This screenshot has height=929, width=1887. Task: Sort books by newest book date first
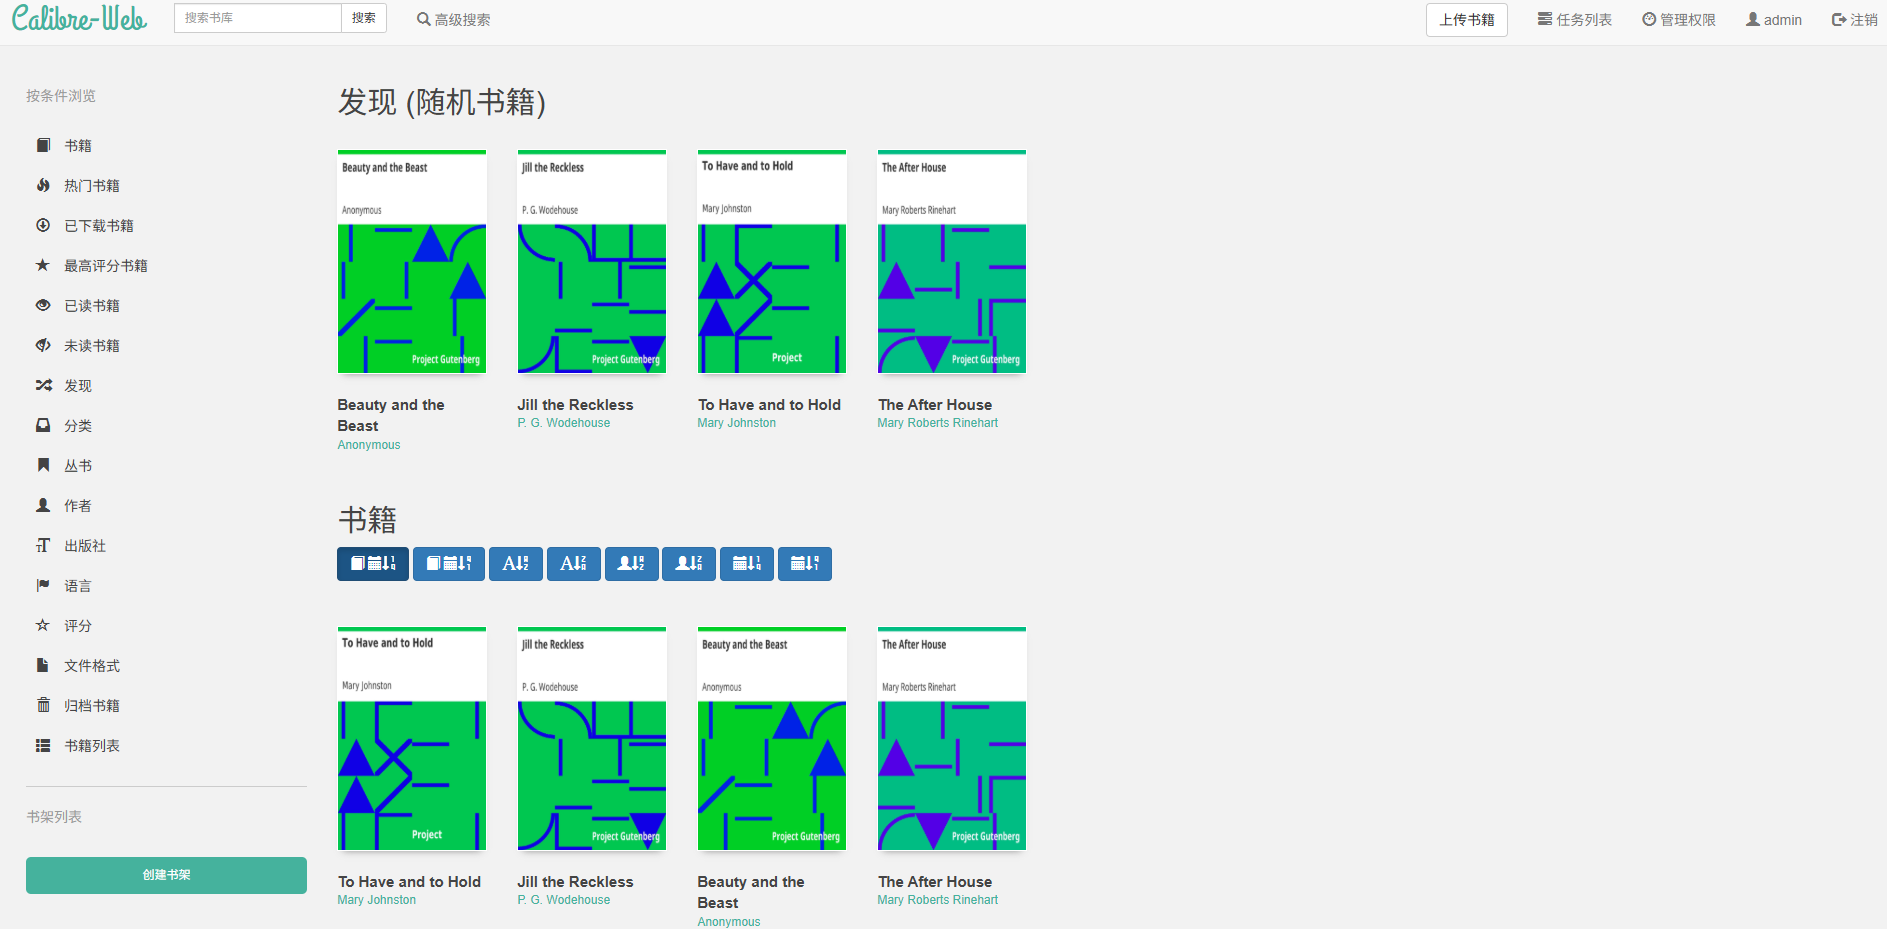(373, 564)
